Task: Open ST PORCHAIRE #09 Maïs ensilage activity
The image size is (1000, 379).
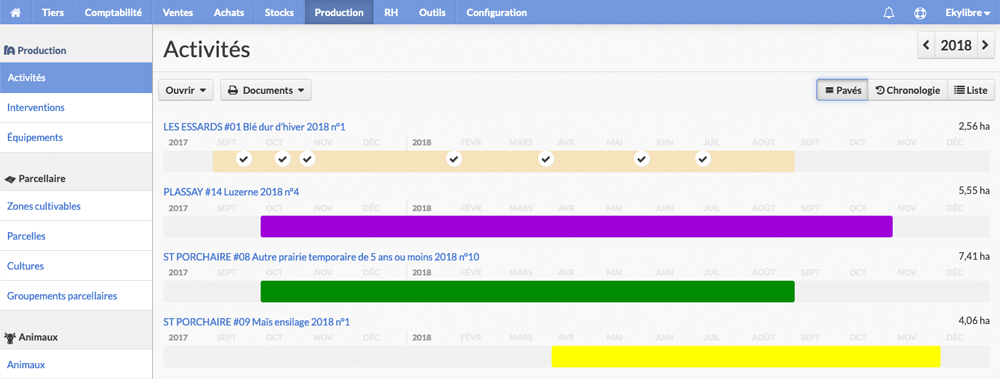Action: tap(257, 322)
